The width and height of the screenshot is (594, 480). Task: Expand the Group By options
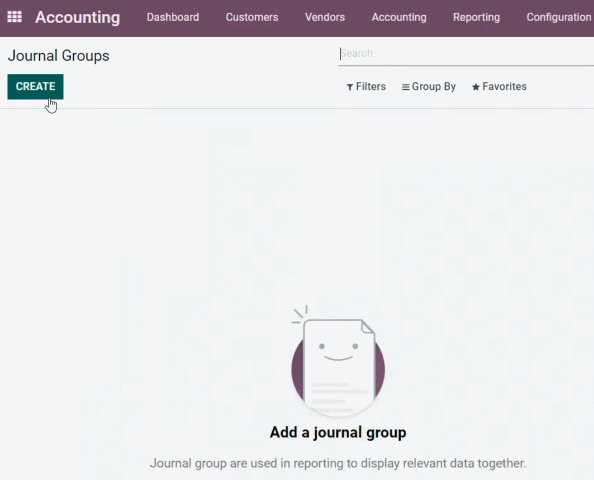(x=429, y=87)
